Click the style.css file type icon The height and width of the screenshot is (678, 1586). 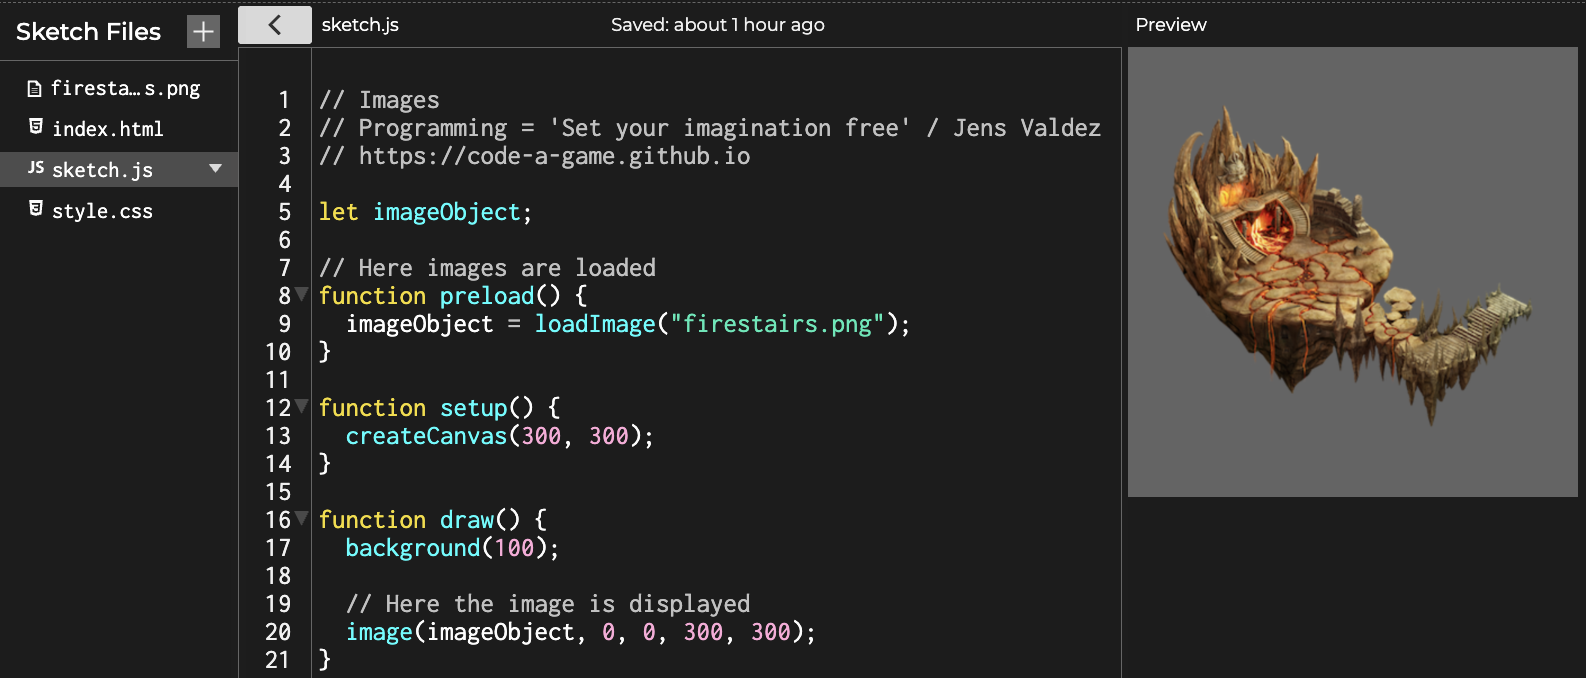pos(36,209)
